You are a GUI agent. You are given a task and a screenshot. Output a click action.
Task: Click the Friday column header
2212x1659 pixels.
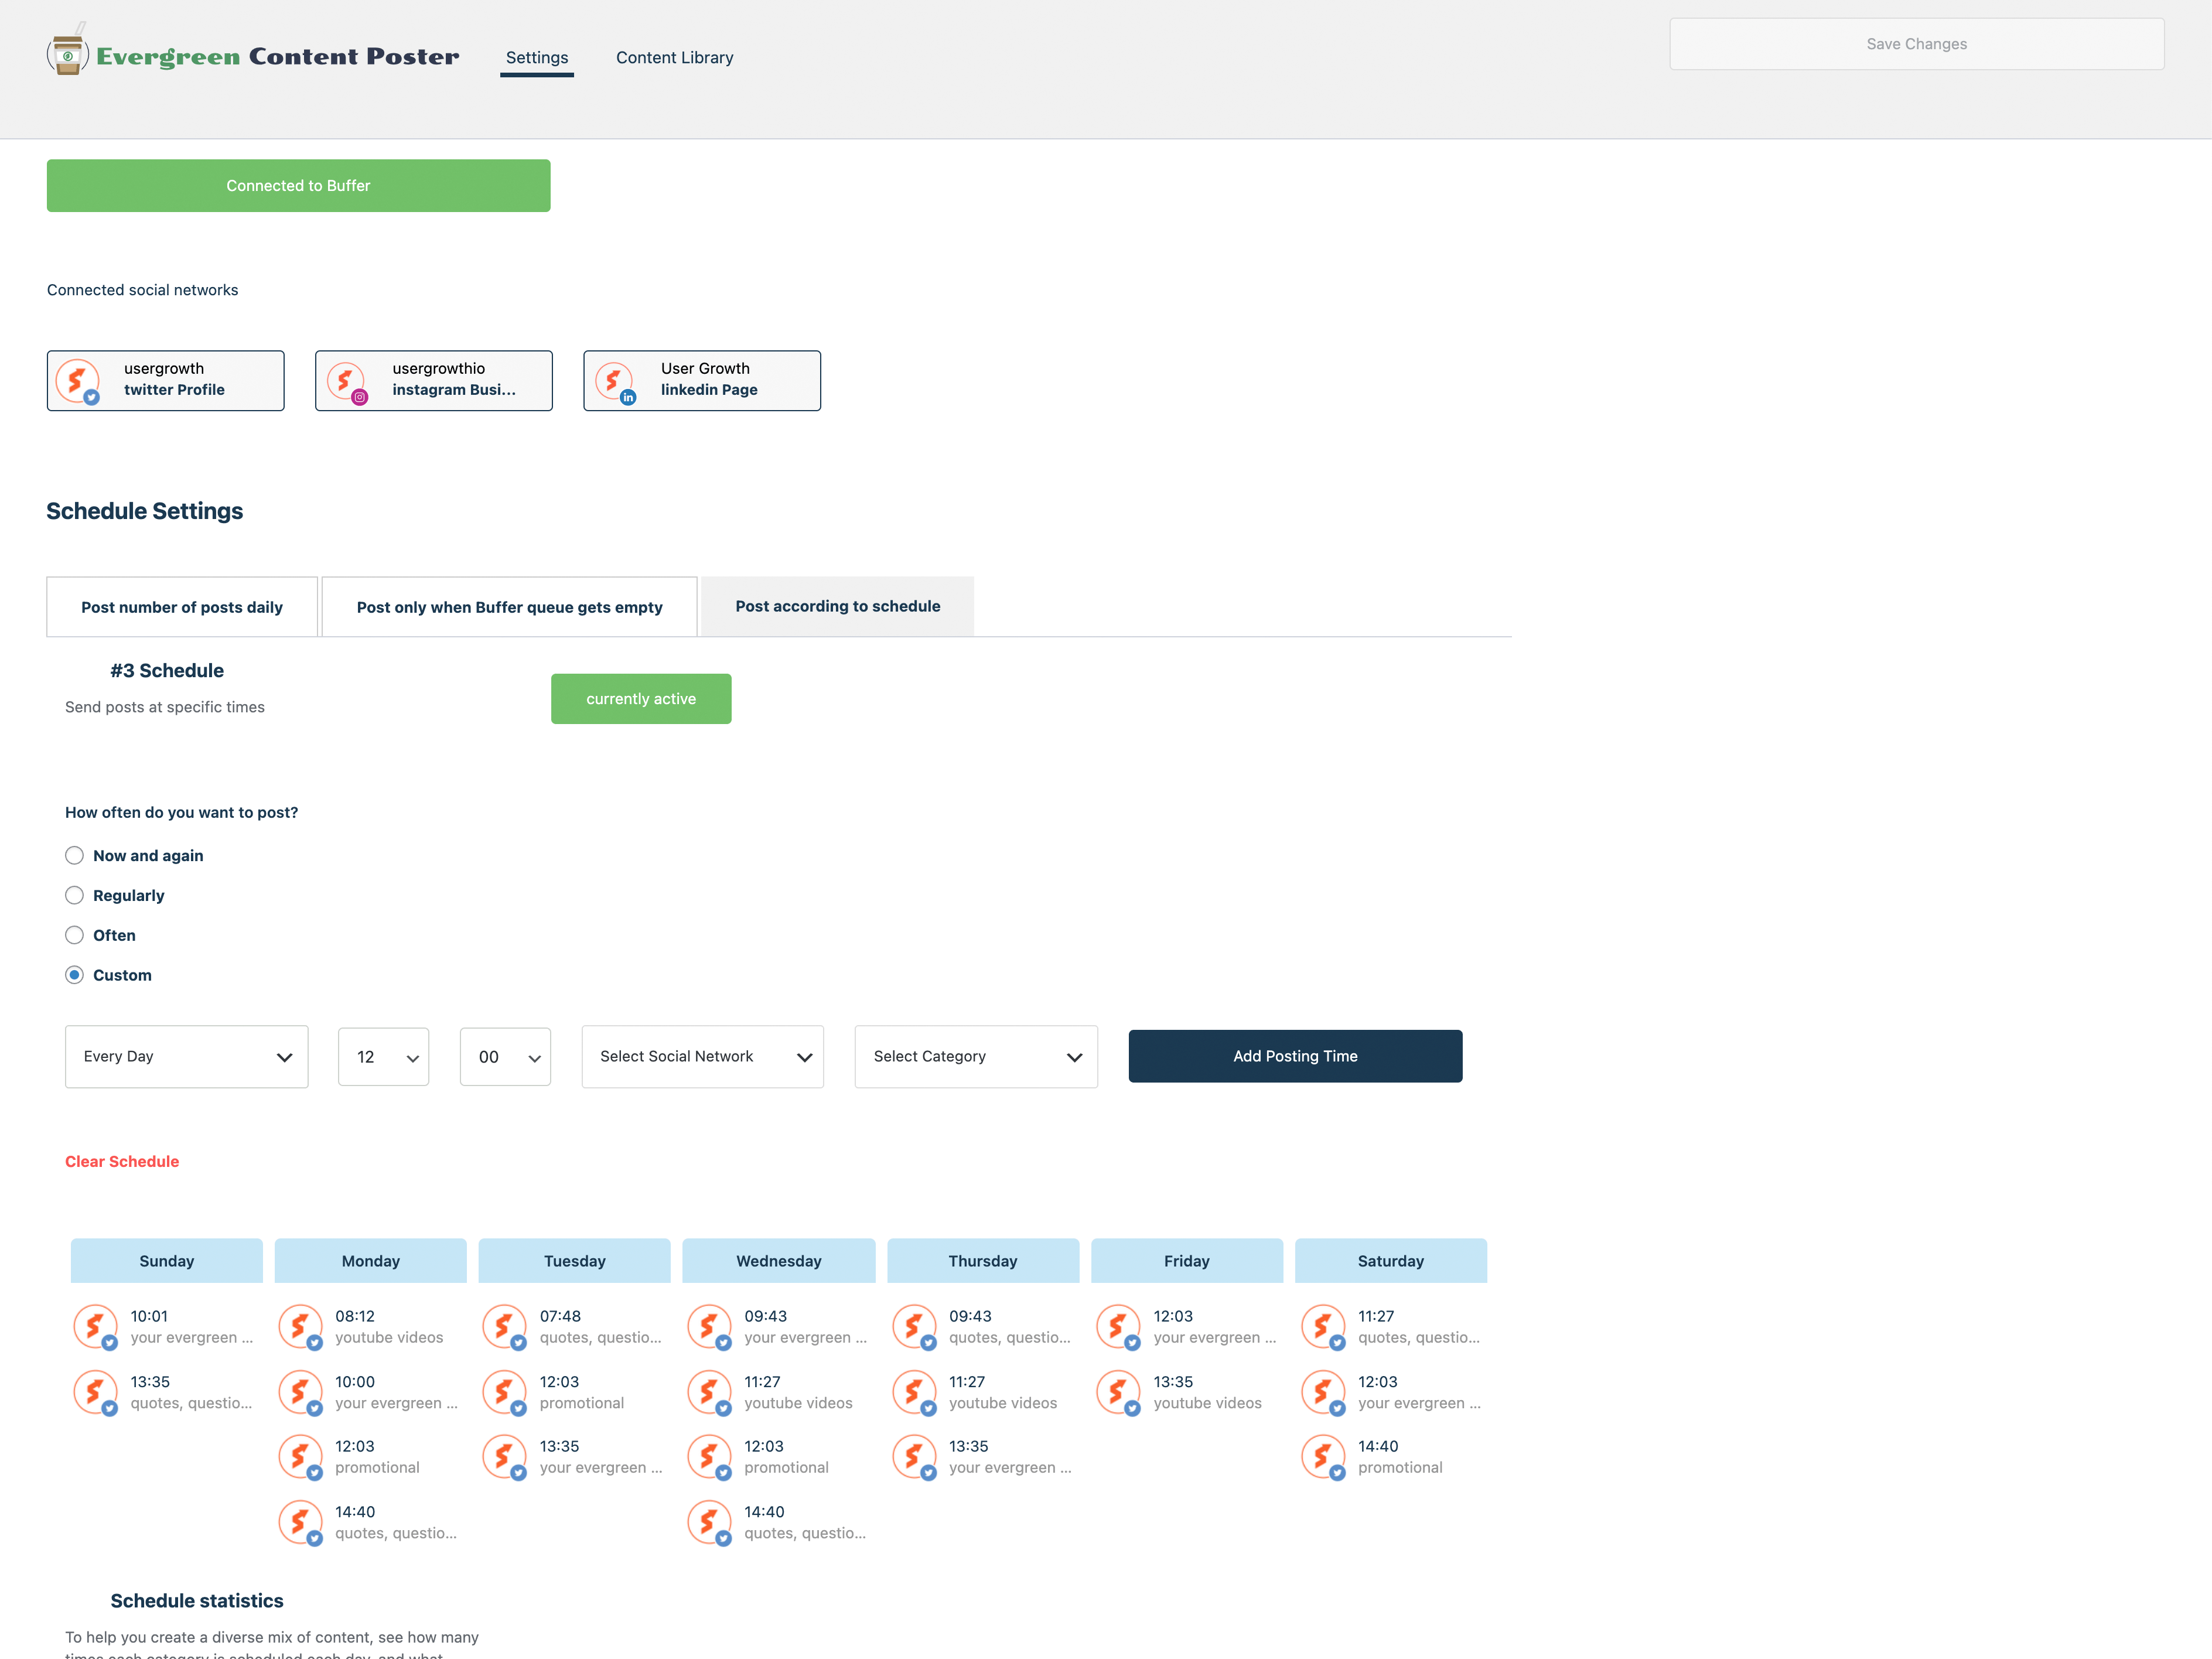1187,1261
